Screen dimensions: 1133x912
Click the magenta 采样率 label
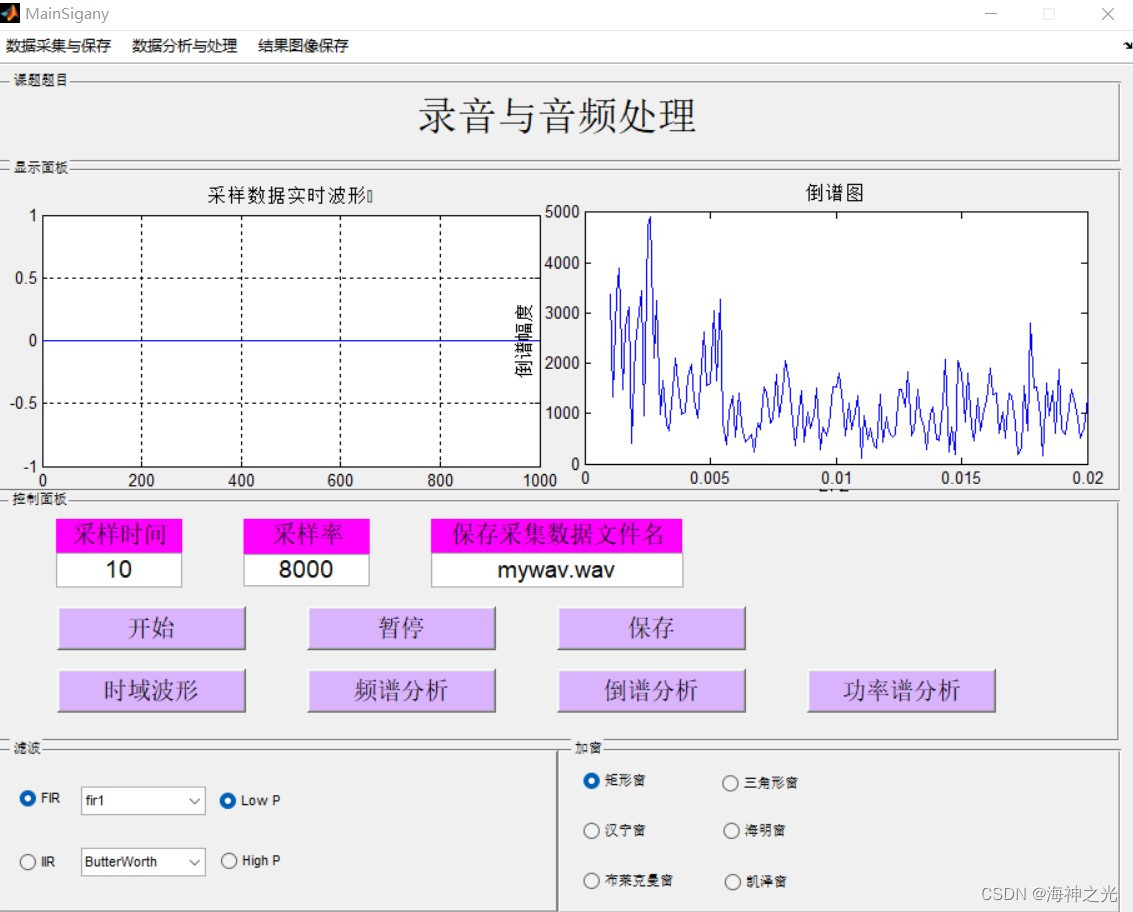coord(306,535)
